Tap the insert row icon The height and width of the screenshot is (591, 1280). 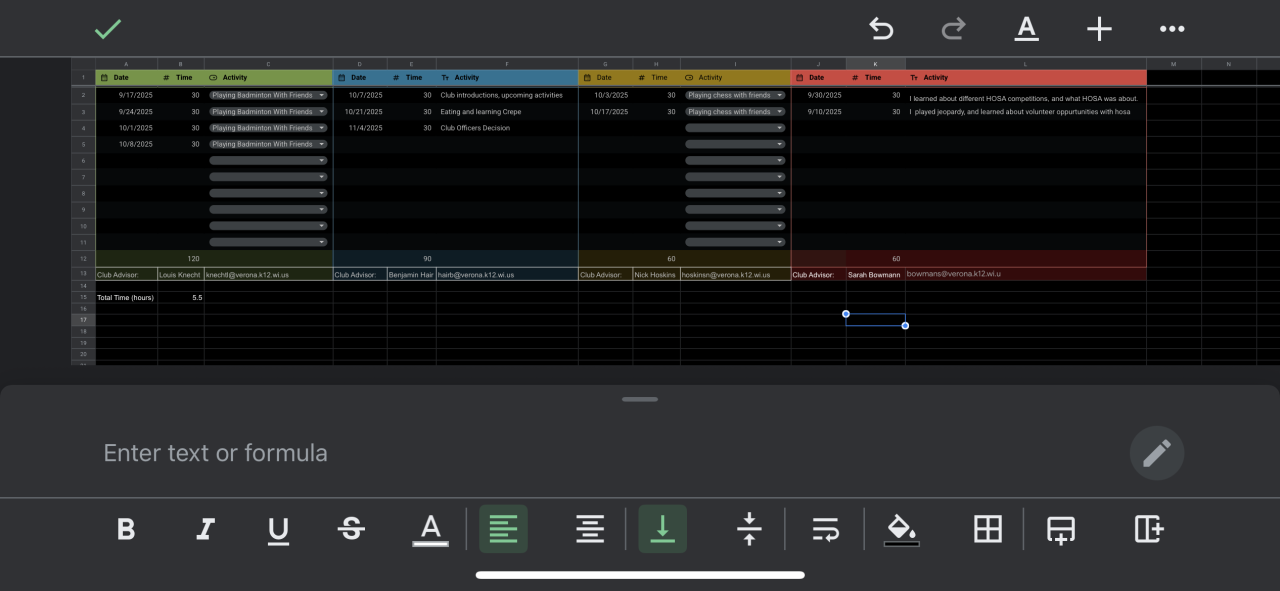pyautogui.click(x=1061, y=529)
